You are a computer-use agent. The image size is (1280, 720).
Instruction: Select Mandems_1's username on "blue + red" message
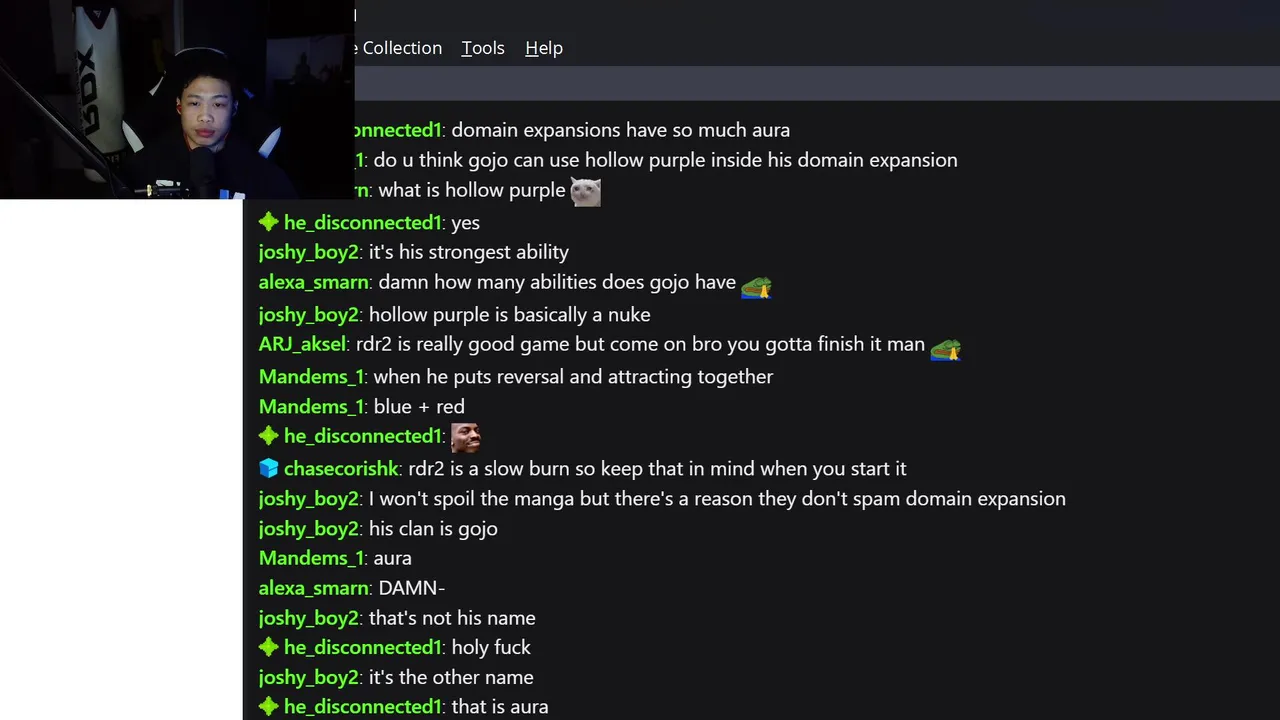click(x=311, y=407)
